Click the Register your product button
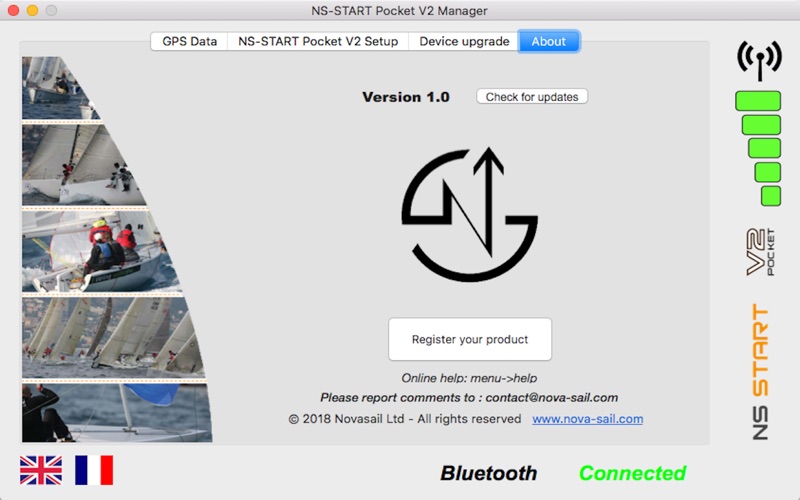Viewport: 800px width, 500px height. (x=470, y=339)
